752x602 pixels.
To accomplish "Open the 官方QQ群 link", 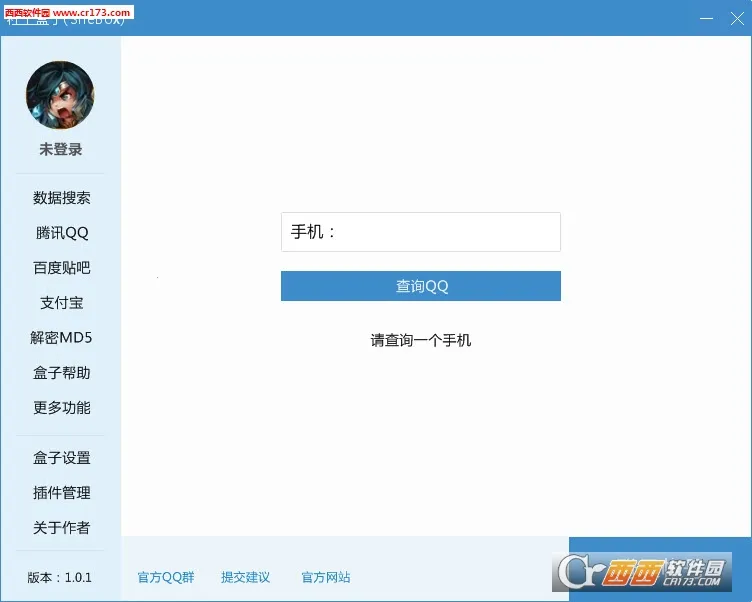I will click(166, 577).
